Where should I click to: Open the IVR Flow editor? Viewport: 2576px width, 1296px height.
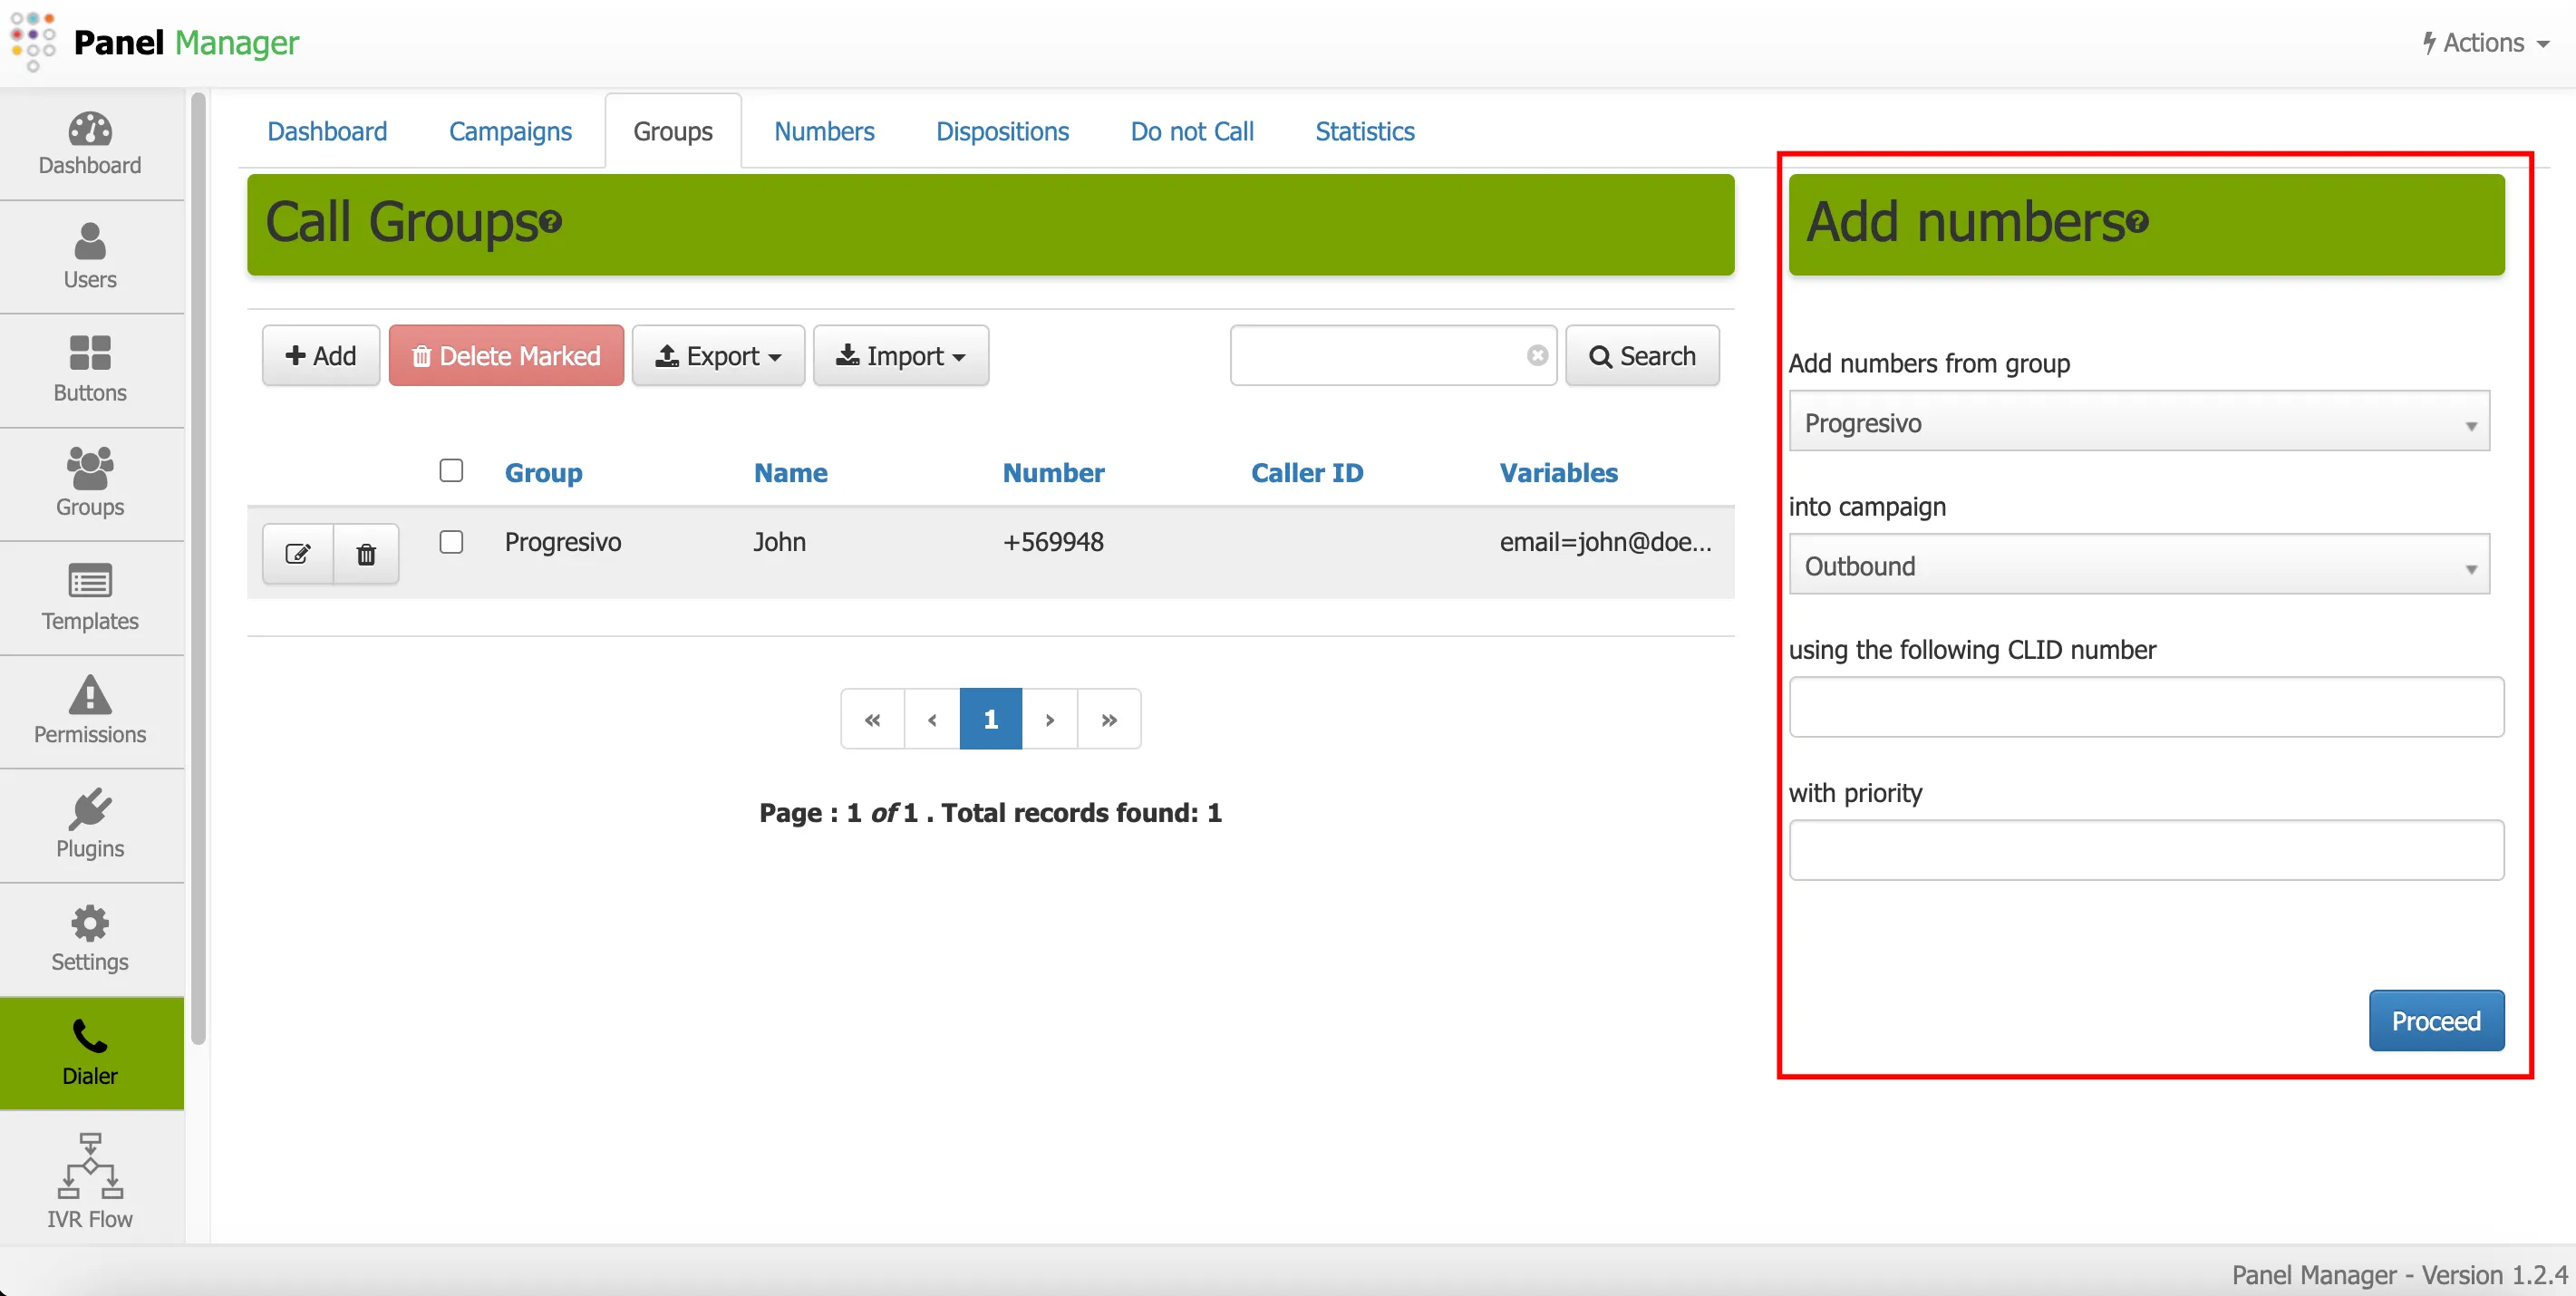point(89,1180)
